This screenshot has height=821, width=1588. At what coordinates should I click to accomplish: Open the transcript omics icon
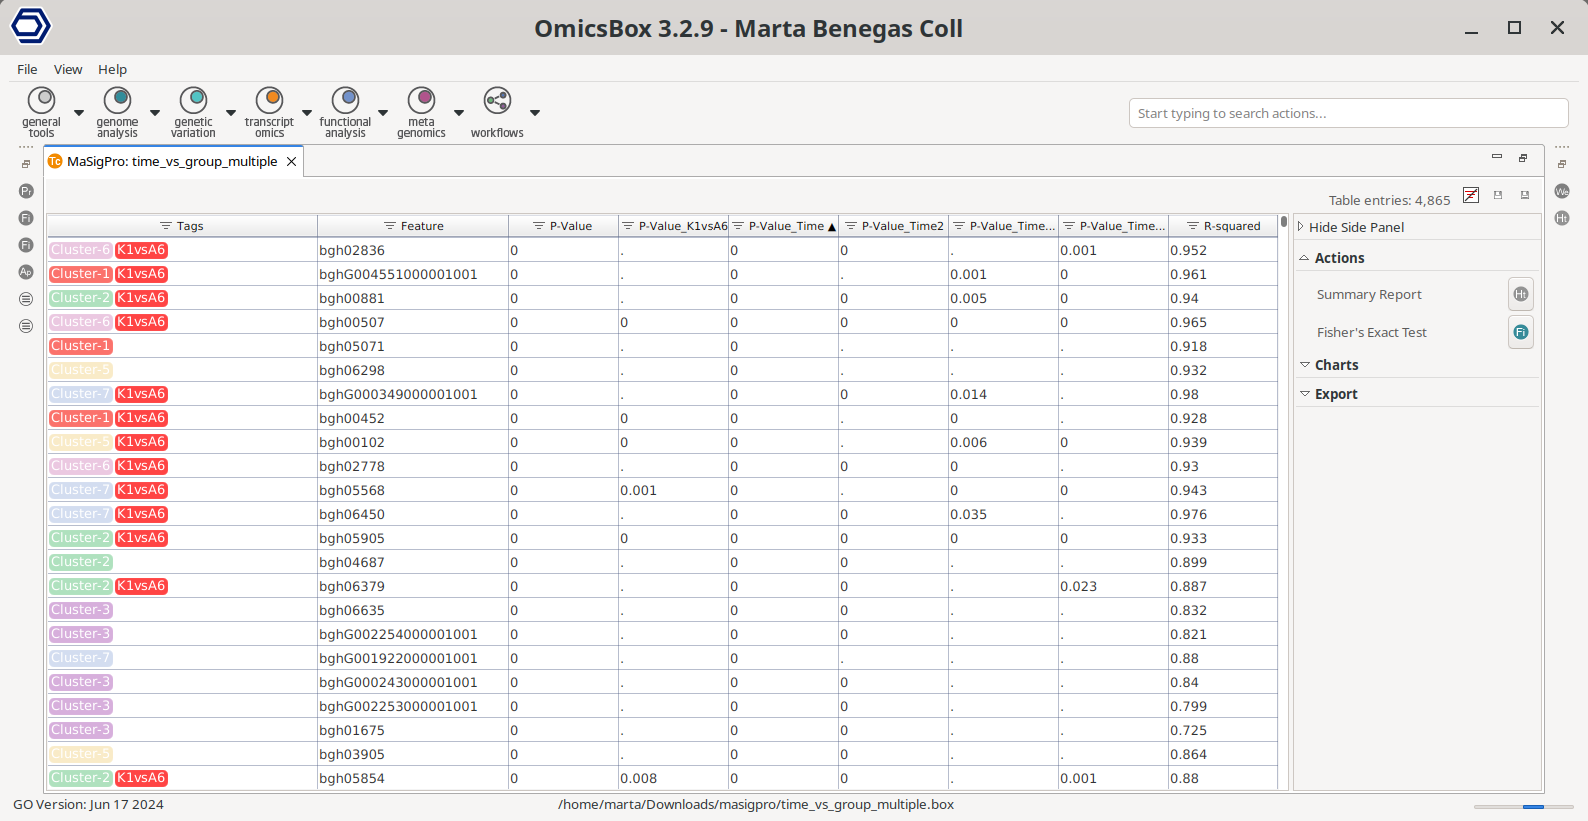pos(269,101)
